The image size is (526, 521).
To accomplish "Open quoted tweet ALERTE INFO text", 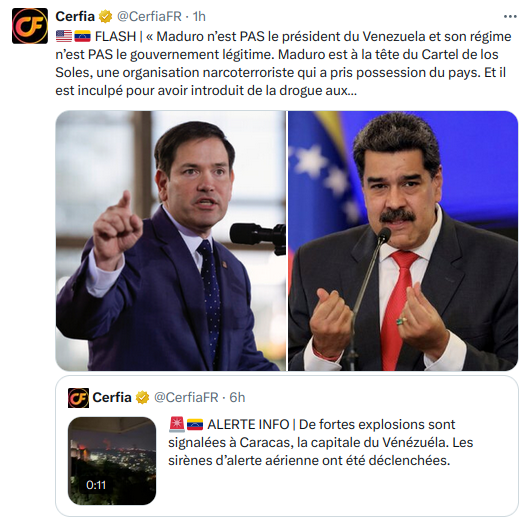I will pyautogui.click(x=320, y=442).
